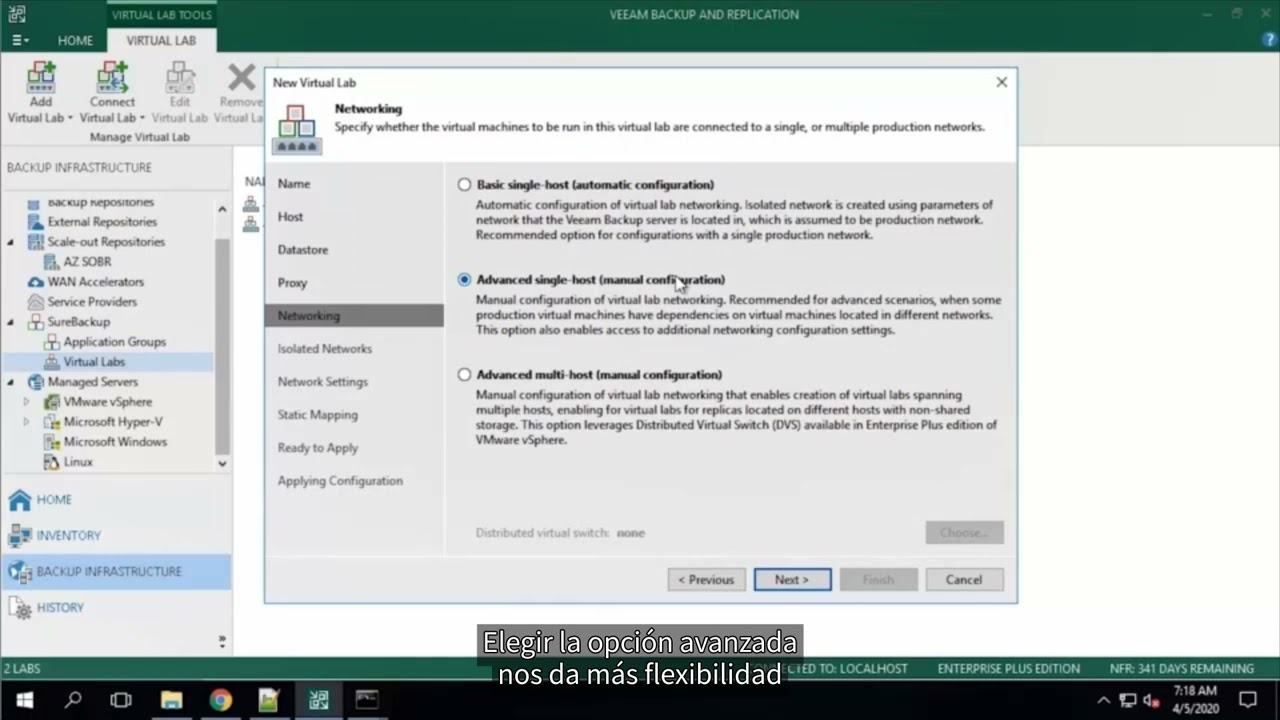This screenshot has height=720, width=1280.
Task: Open the notification center icon
Action: [1248, 700]
